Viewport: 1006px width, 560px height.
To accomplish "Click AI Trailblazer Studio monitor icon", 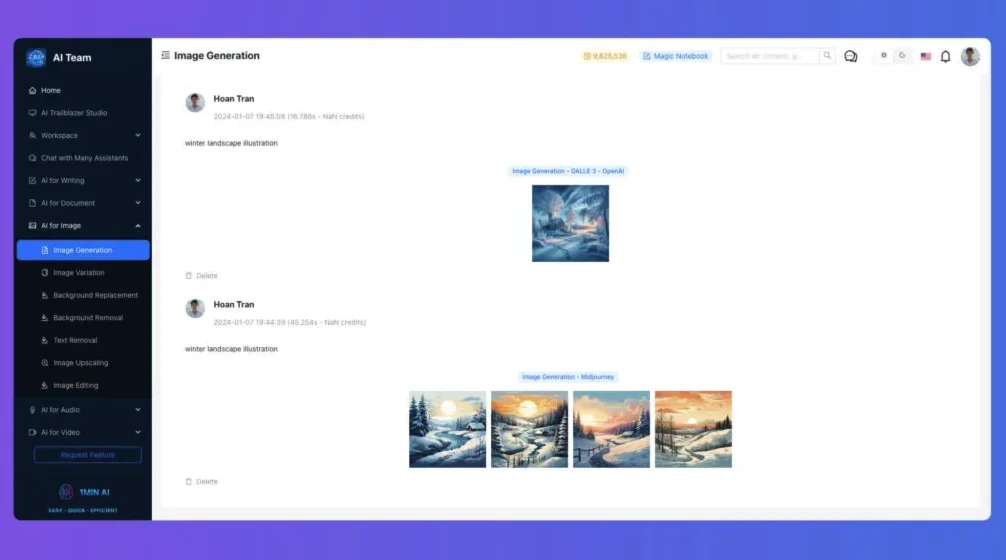I will [x=32, y=113].
